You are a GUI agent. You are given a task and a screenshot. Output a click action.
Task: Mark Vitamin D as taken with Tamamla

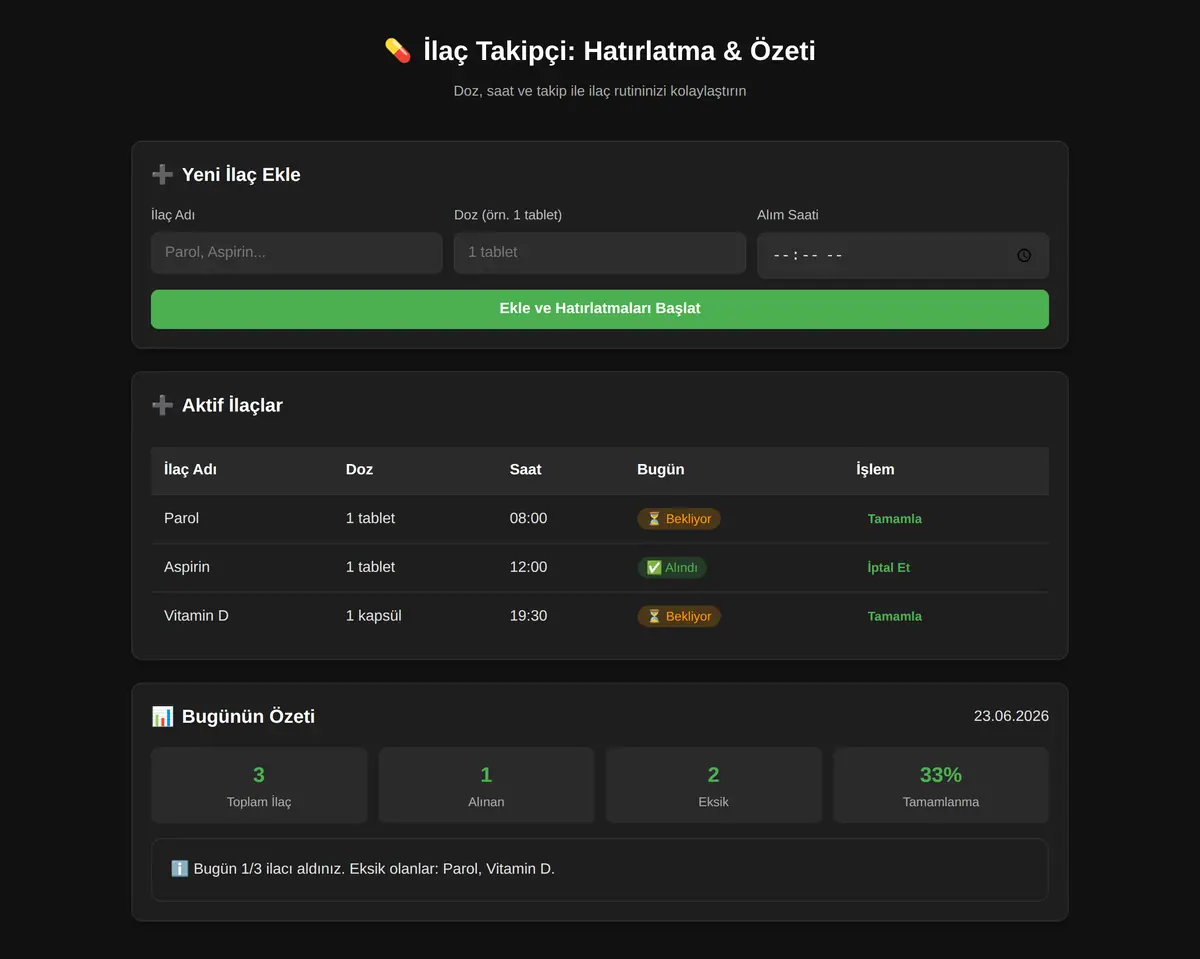[895, 617]
